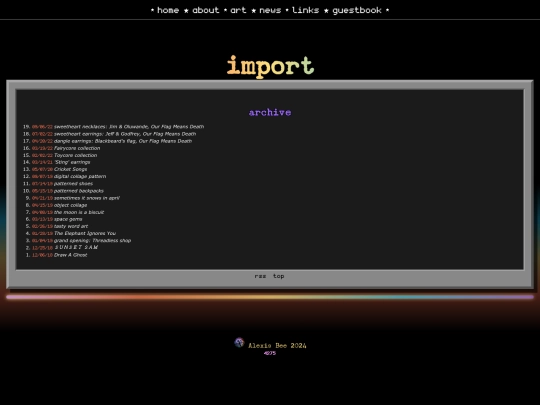Open 'sweetheart necklaces: Jim & Oluwande' post
The height and width of the screenshot is (405, 540).
coord(129,127)
